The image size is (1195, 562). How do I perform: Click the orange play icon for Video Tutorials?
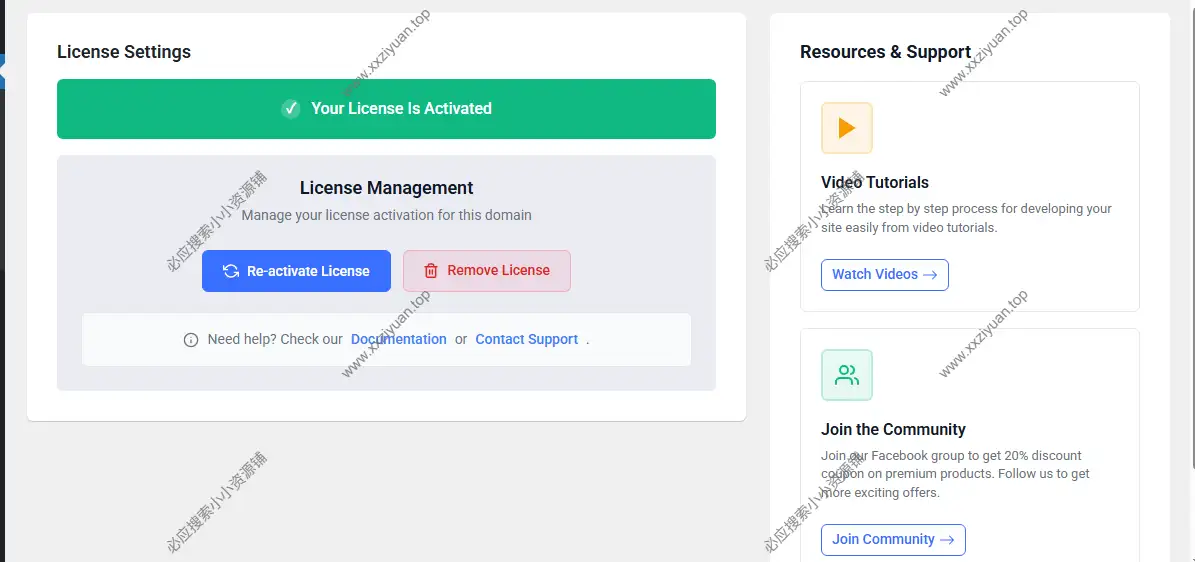846,128
